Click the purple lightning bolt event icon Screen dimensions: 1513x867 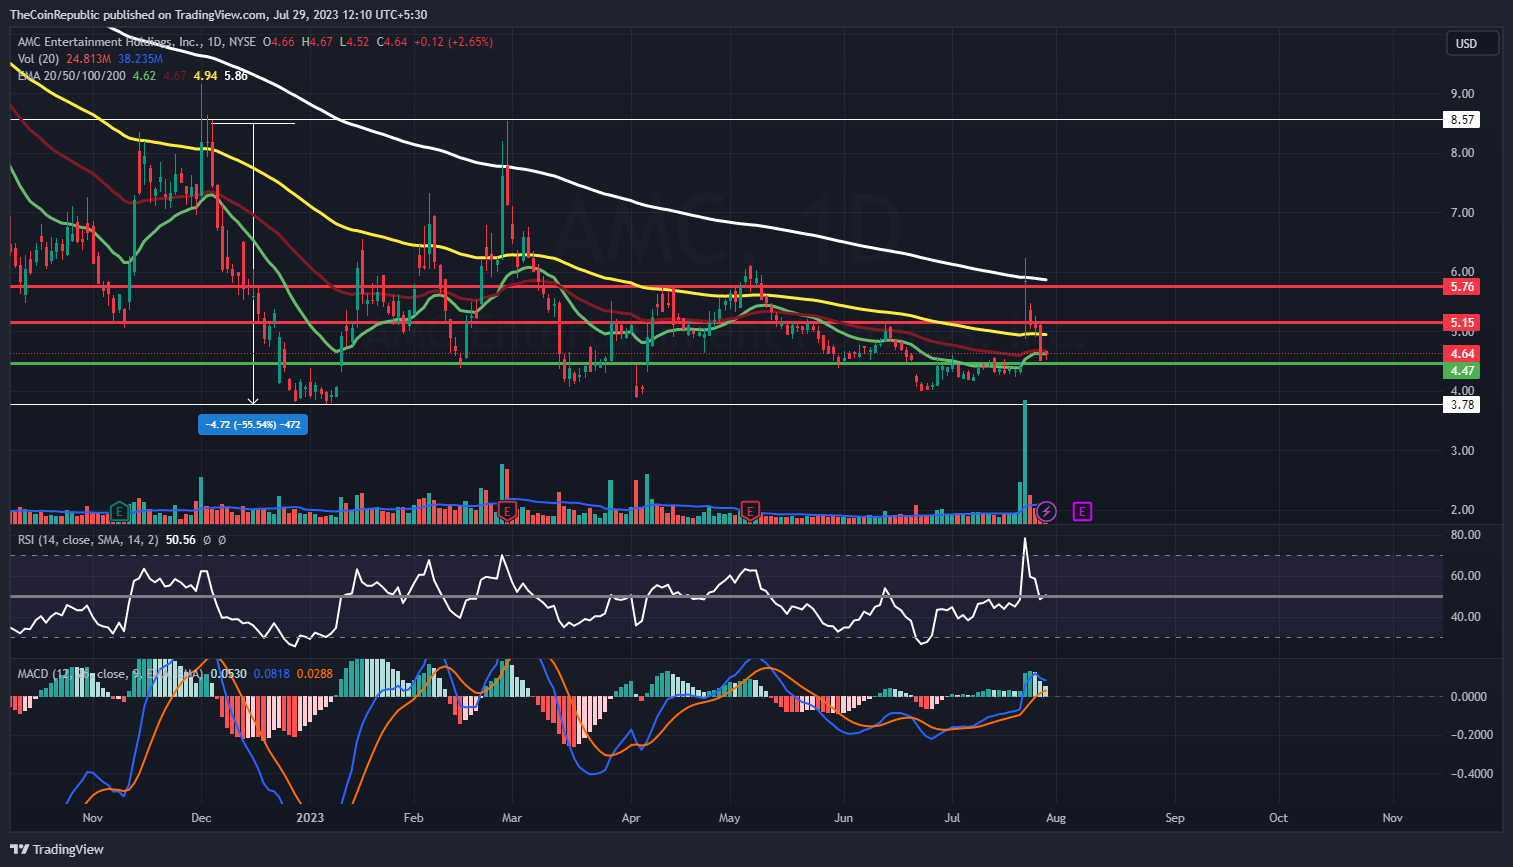pos(1046,512)
